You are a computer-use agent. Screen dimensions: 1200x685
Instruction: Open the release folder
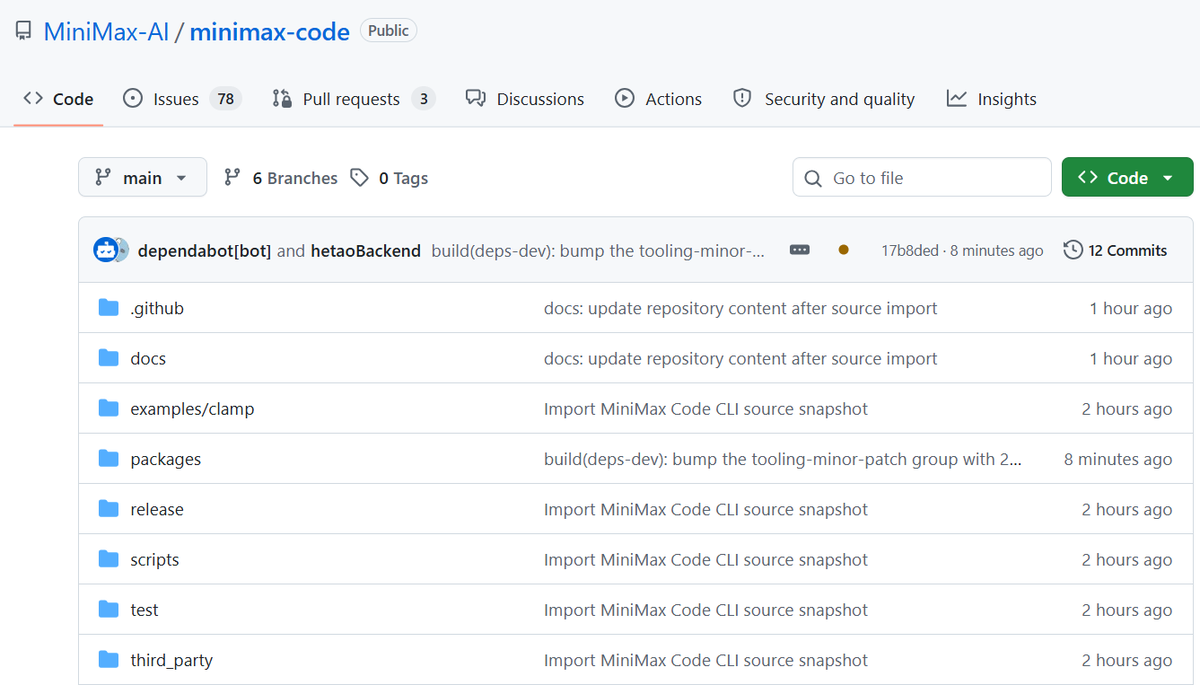(x=157, y=509)
